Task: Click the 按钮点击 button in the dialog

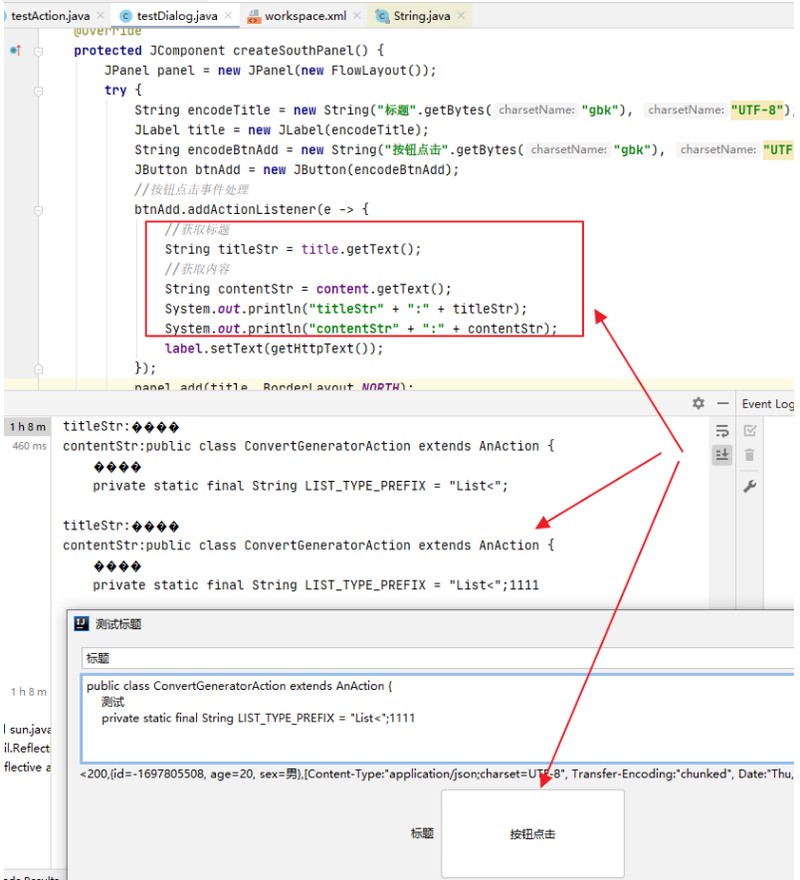Action: click(532, 833)
